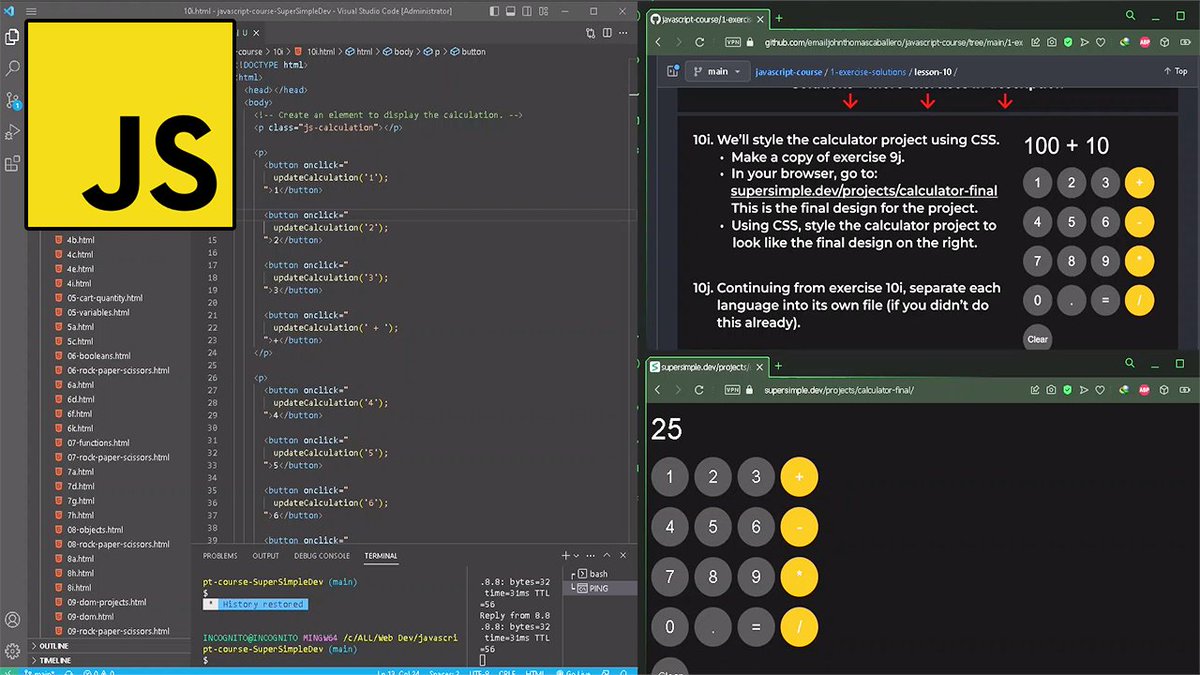
Task: Switch to the PROBLEMS panel tab
Action: click(x=220, y=556)
